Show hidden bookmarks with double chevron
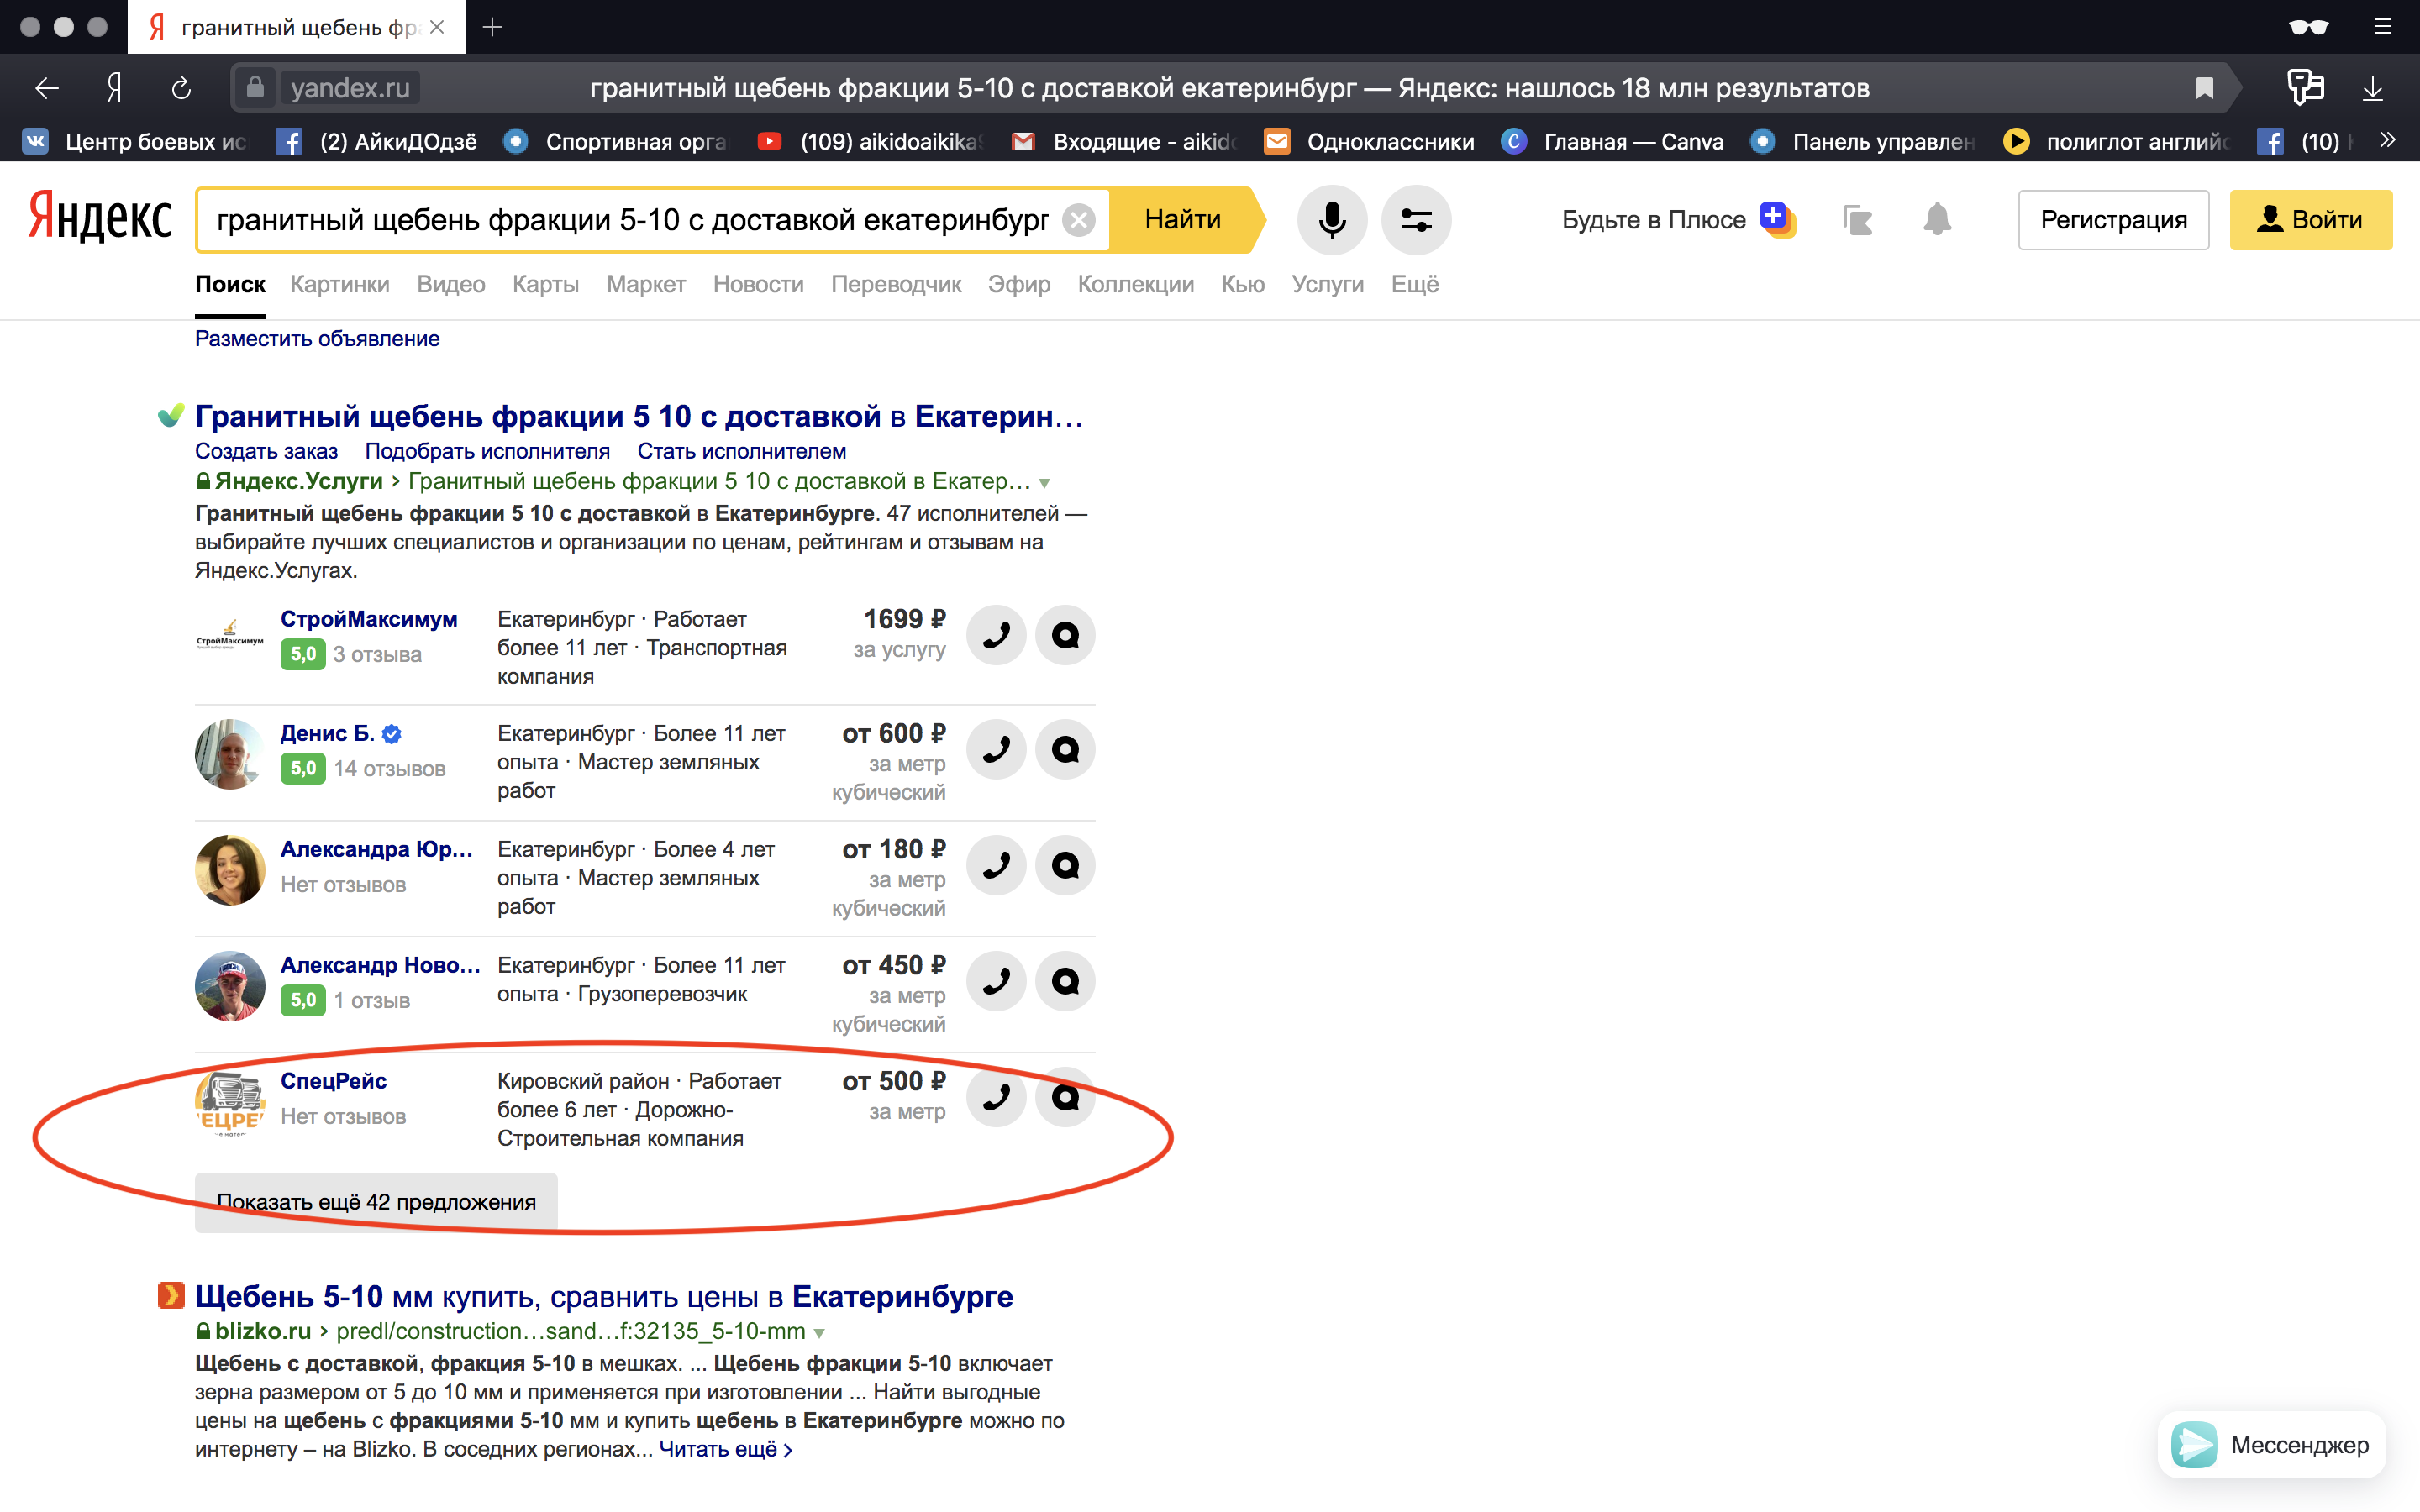The width and height of the screenshot is (2420, 1512). (2388, 140)
